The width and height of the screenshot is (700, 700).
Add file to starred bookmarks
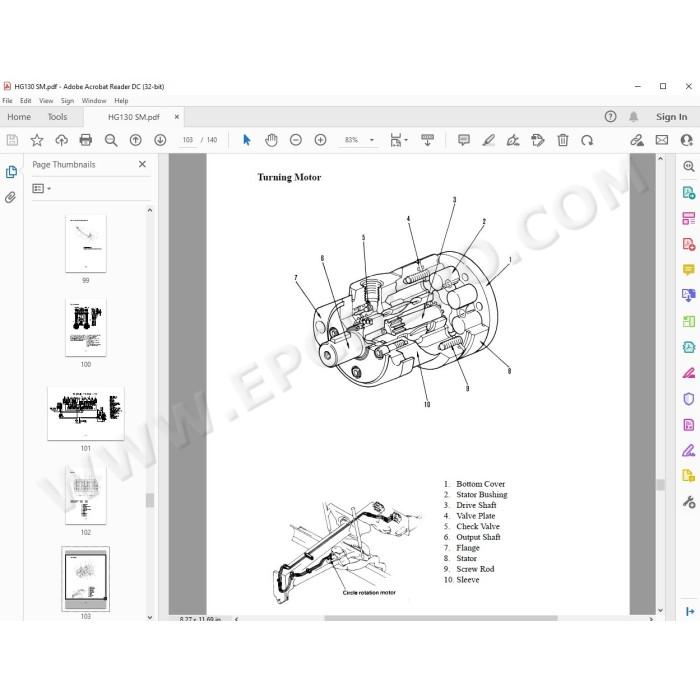(x=37, y=140)
